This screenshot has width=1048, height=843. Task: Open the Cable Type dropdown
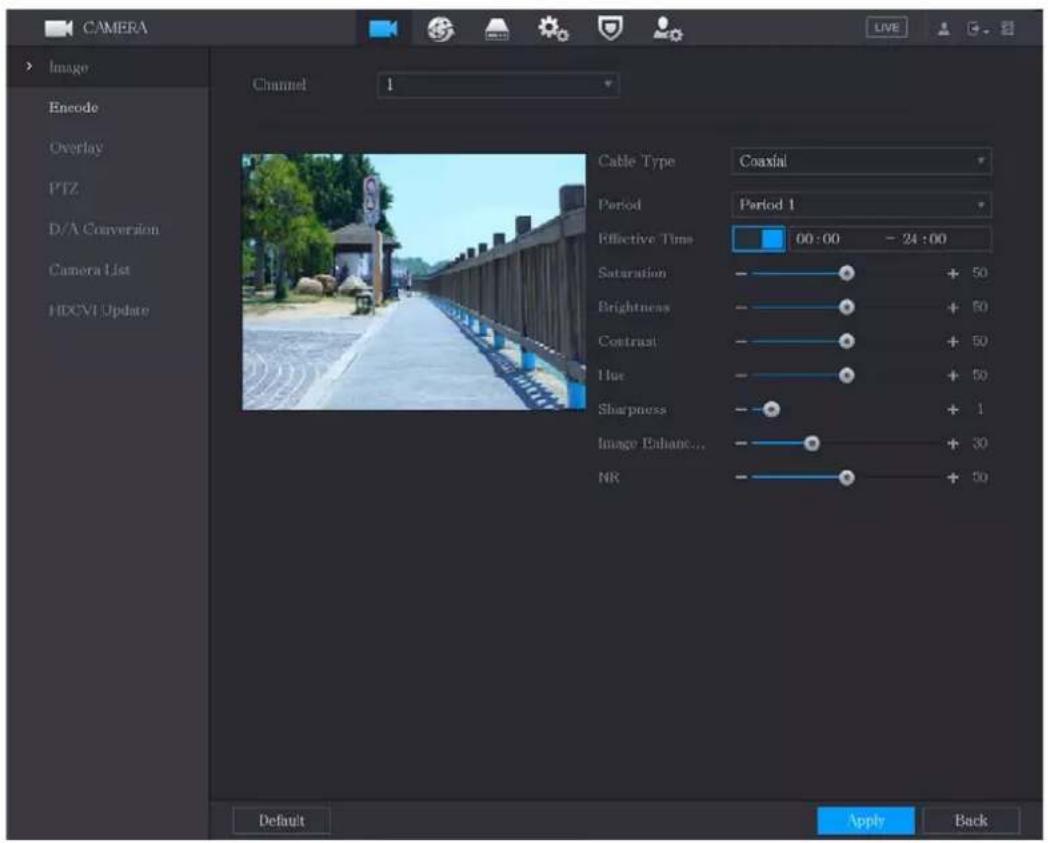point(861,161)
